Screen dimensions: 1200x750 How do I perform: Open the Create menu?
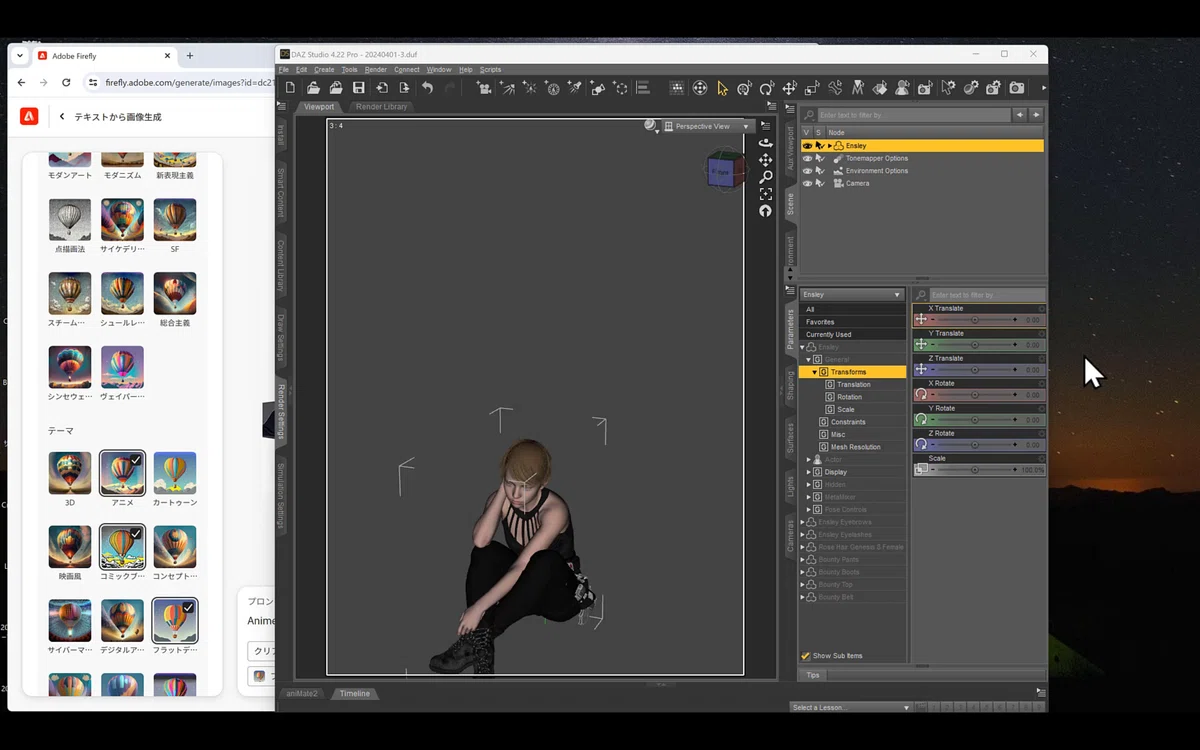tap(324, 70)
